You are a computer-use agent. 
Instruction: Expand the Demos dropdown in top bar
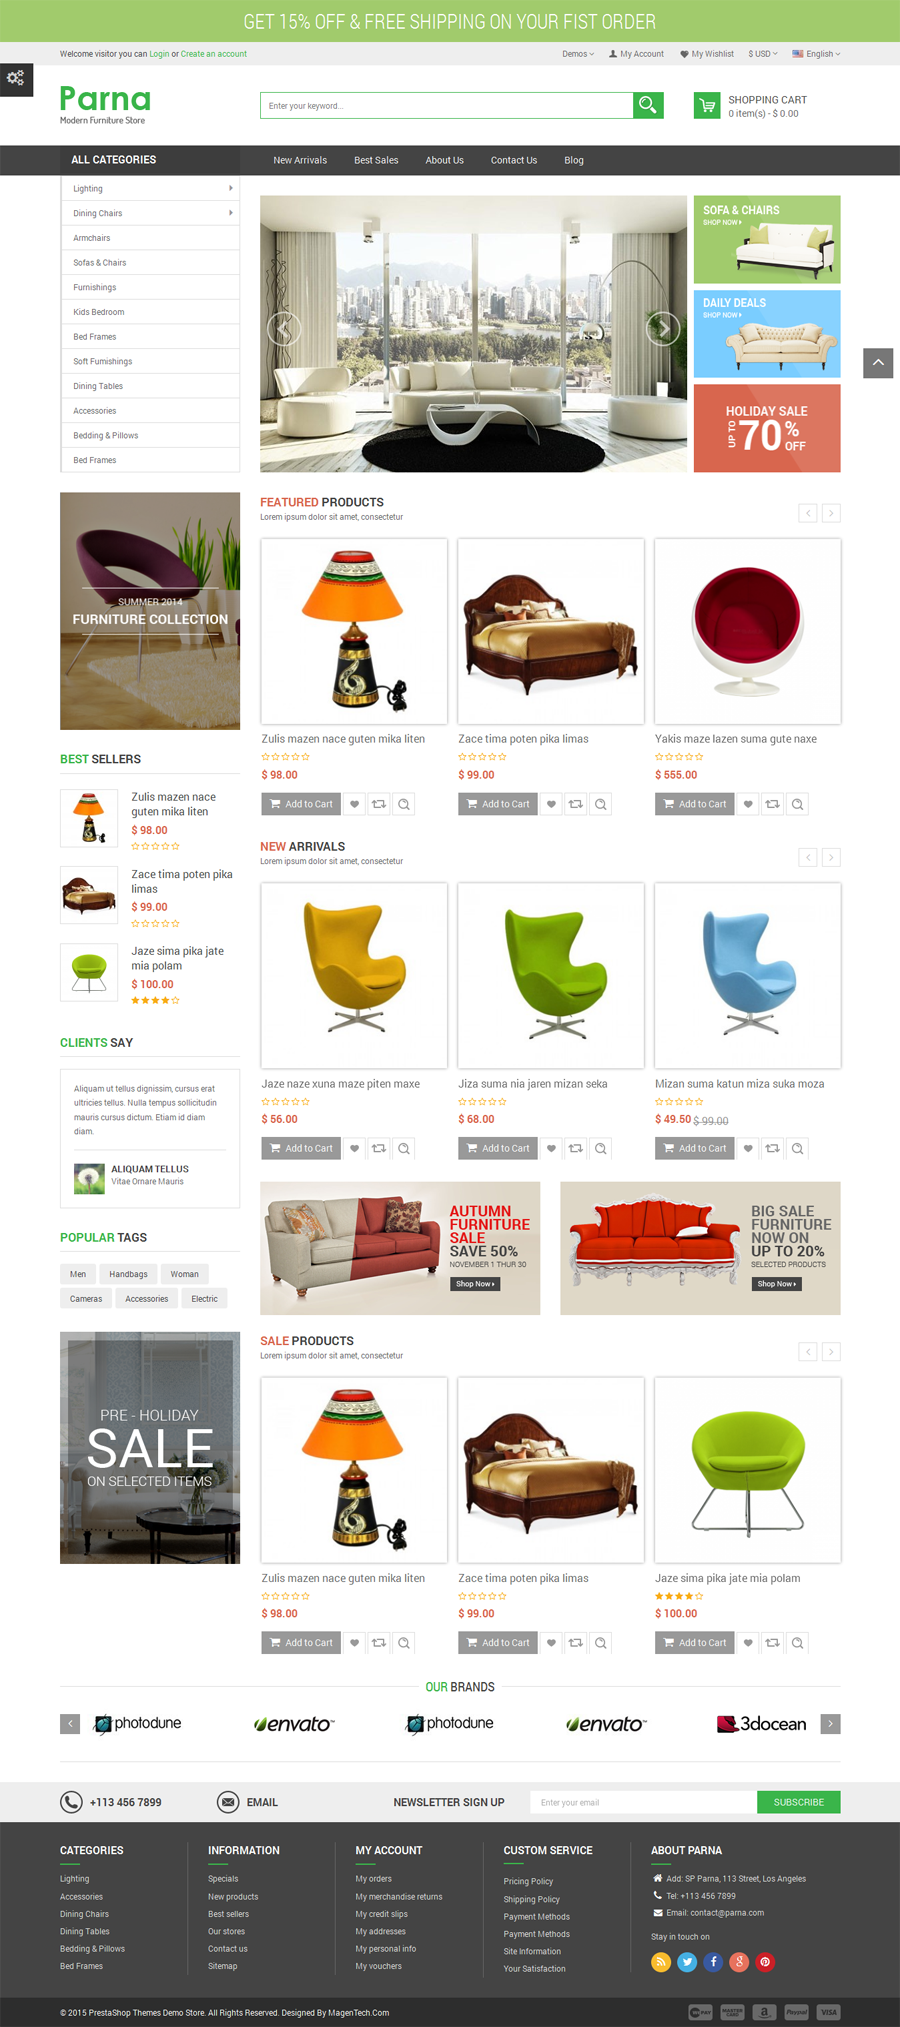click(x=578, y=54)
